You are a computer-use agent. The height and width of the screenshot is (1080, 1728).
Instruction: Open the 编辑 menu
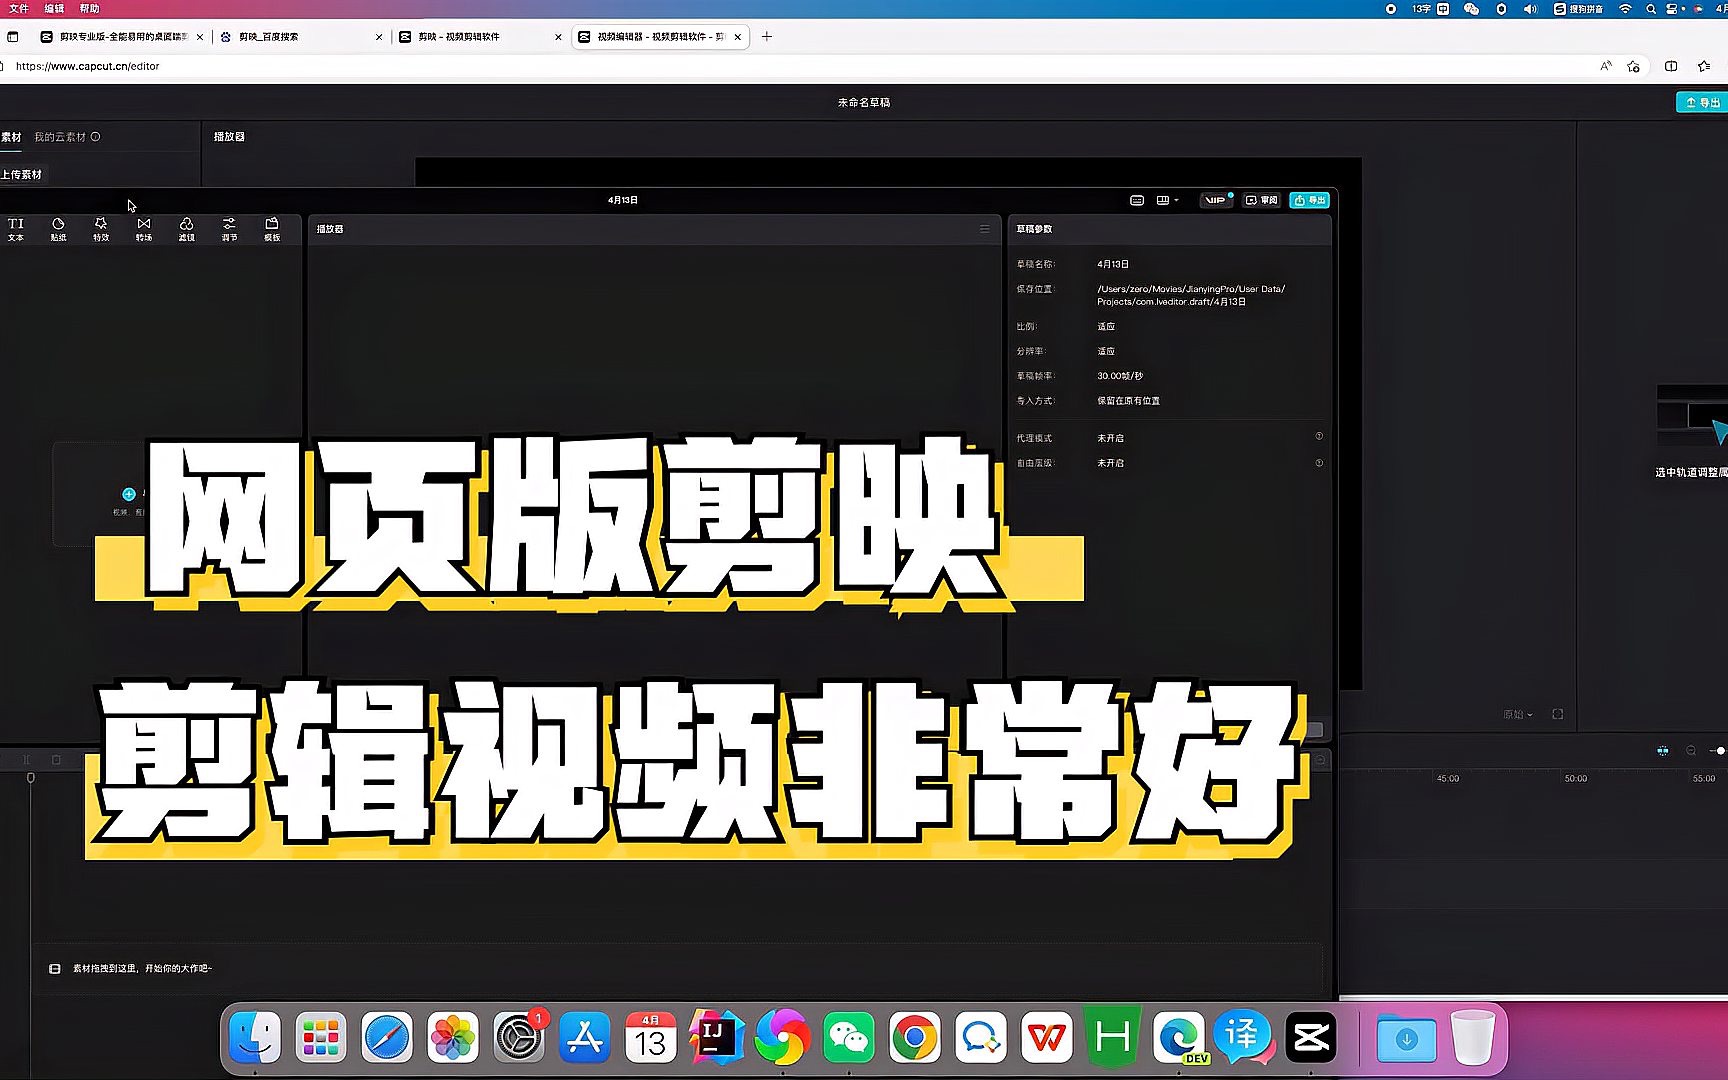54,8
